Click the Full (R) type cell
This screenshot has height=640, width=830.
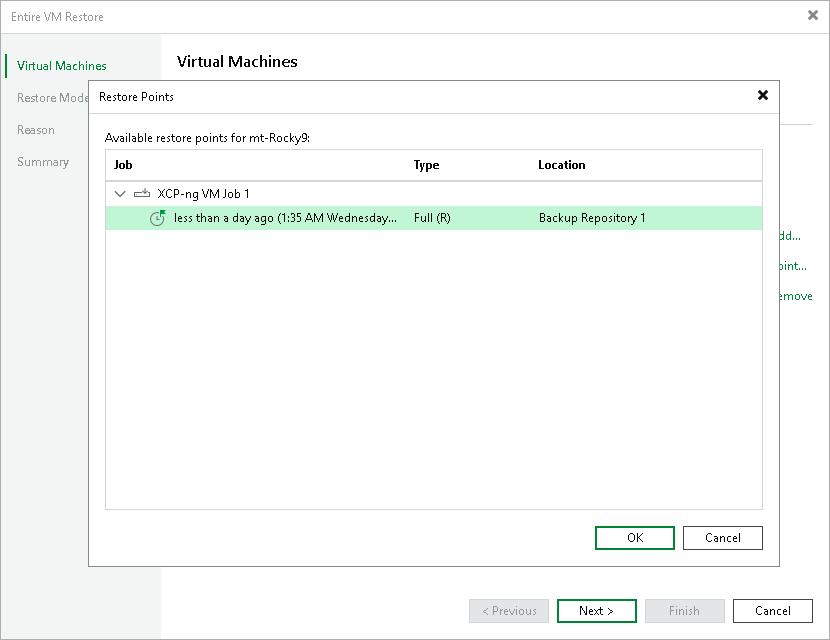432,218
